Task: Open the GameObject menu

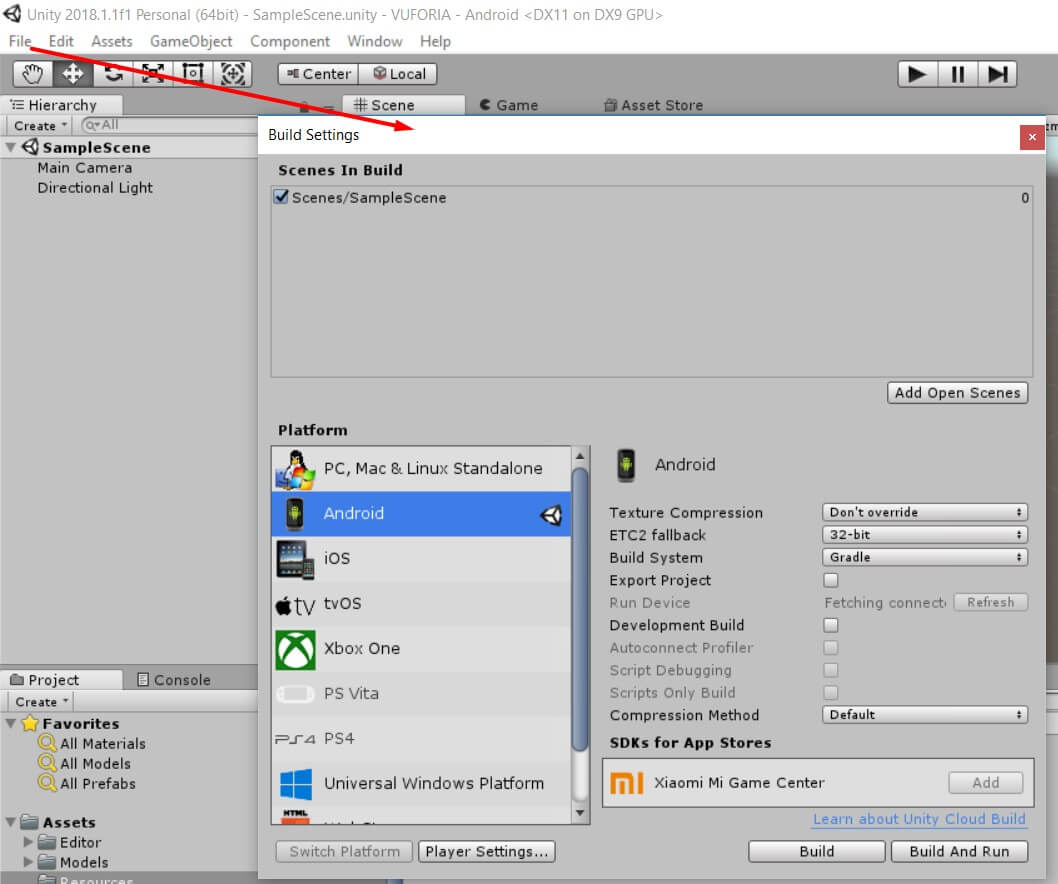Action: pos(191,41)
